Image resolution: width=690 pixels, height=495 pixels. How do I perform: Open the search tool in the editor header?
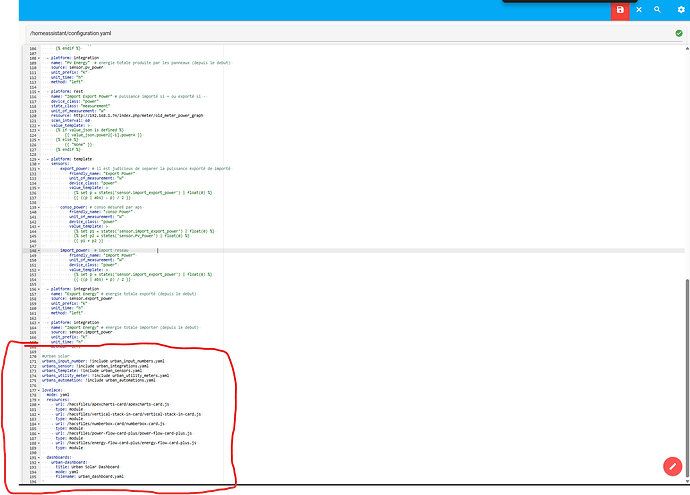point(658,9)
